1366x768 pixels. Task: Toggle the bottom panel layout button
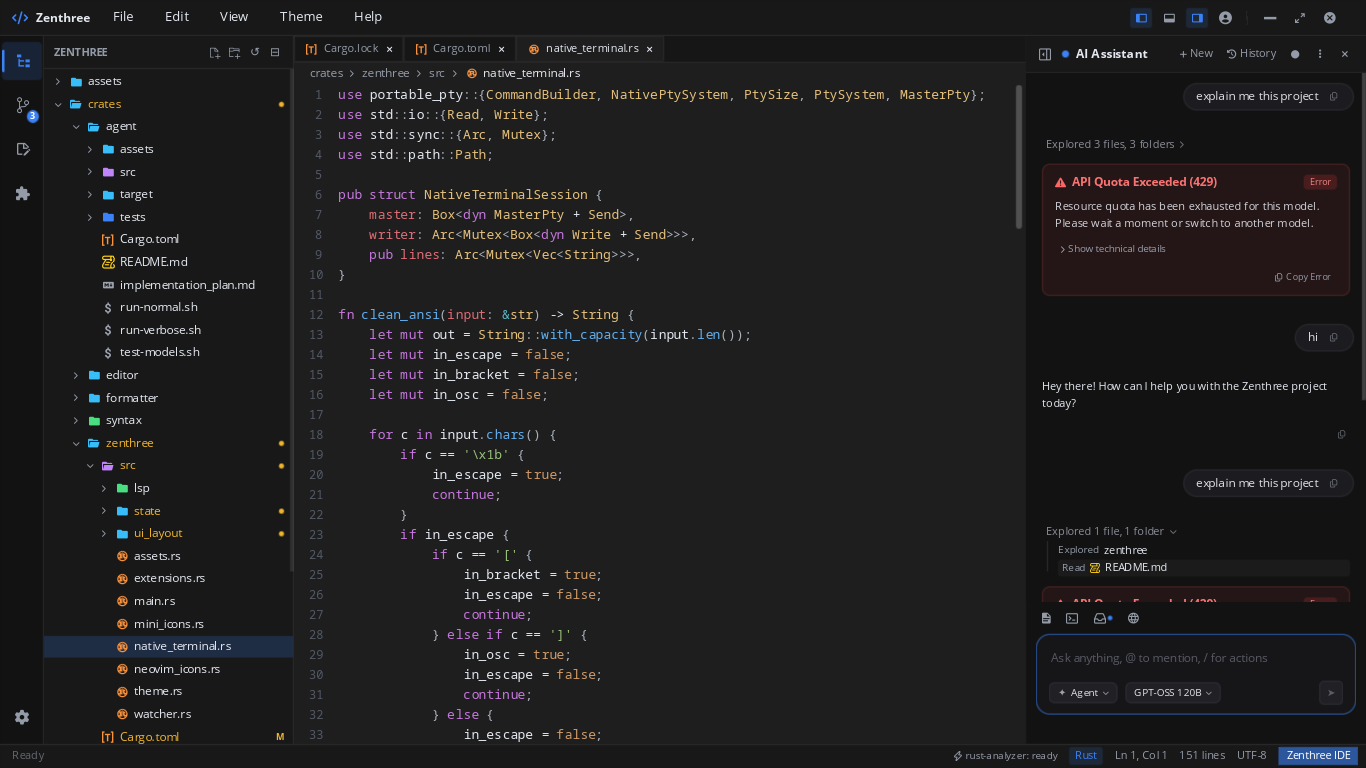pyautogui.click(x=1169, y=17)
